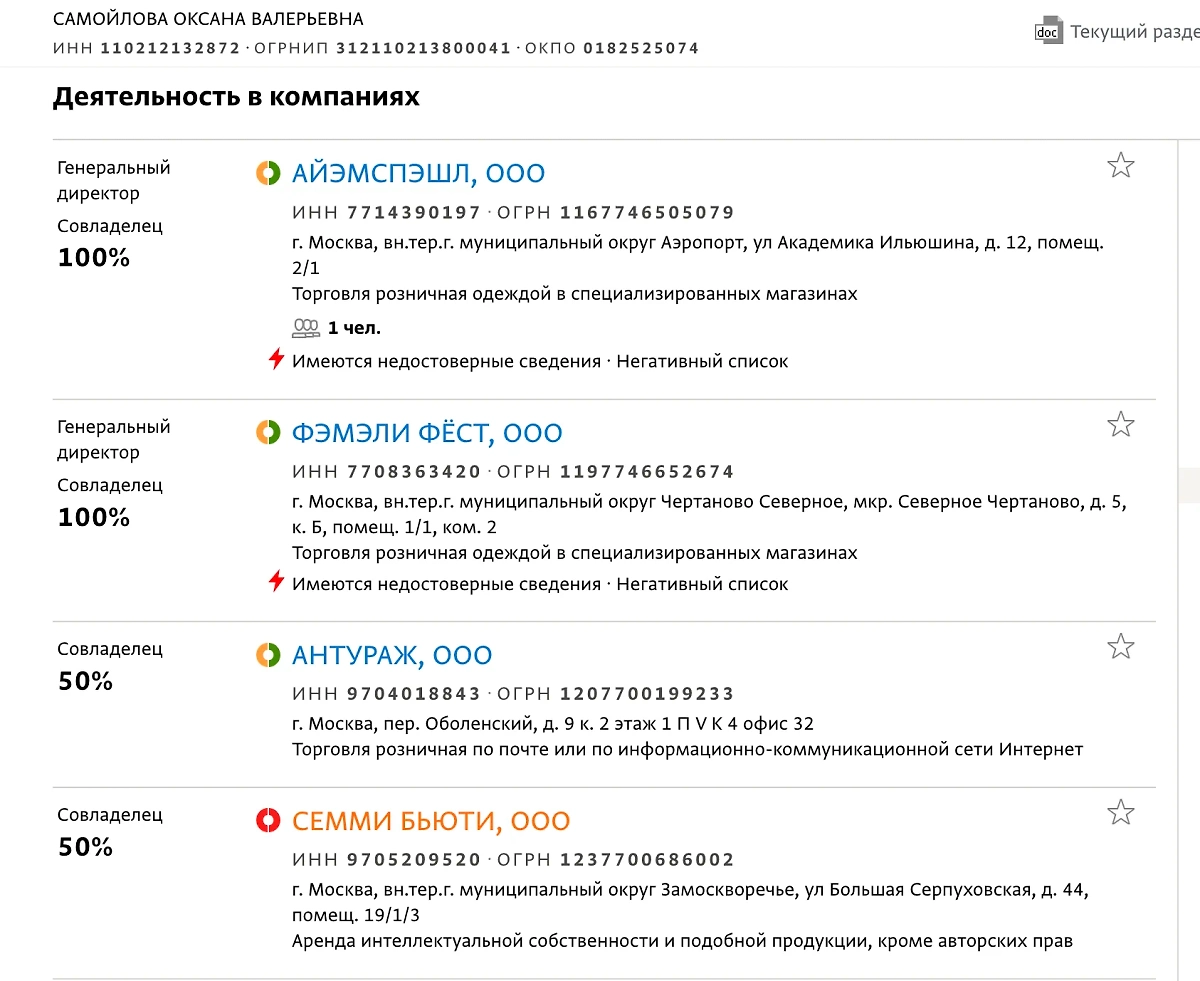Screen dimensions: 1200x981
Task: Click the red status icon of СЕММИ БЬЮТИ, ООО
Action: pos(268,819)
